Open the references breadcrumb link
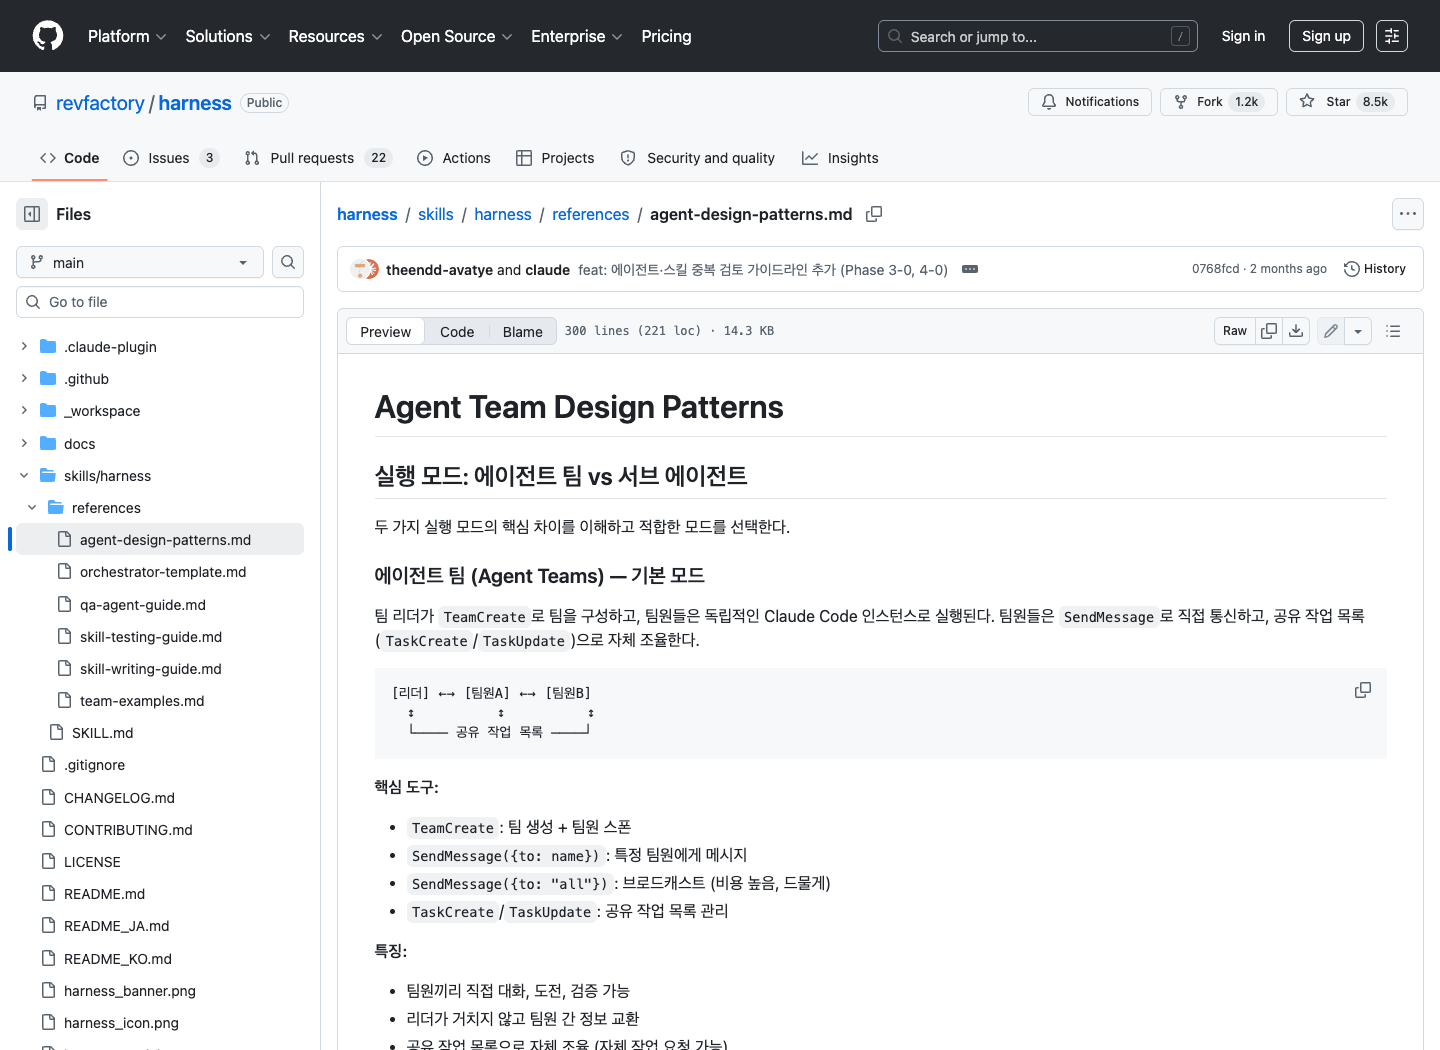The width and height of the screenshot is (1440, 1050). tap(591, 214)
